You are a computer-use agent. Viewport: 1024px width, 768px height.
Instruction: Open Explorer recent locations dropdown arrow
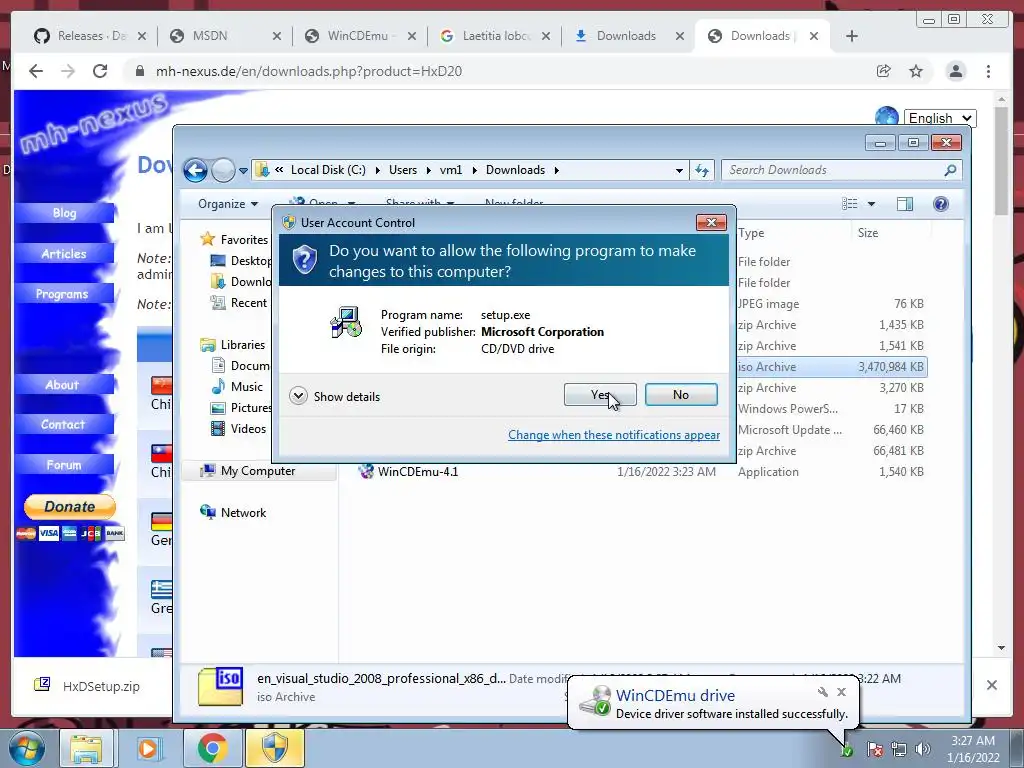(243, 171)
